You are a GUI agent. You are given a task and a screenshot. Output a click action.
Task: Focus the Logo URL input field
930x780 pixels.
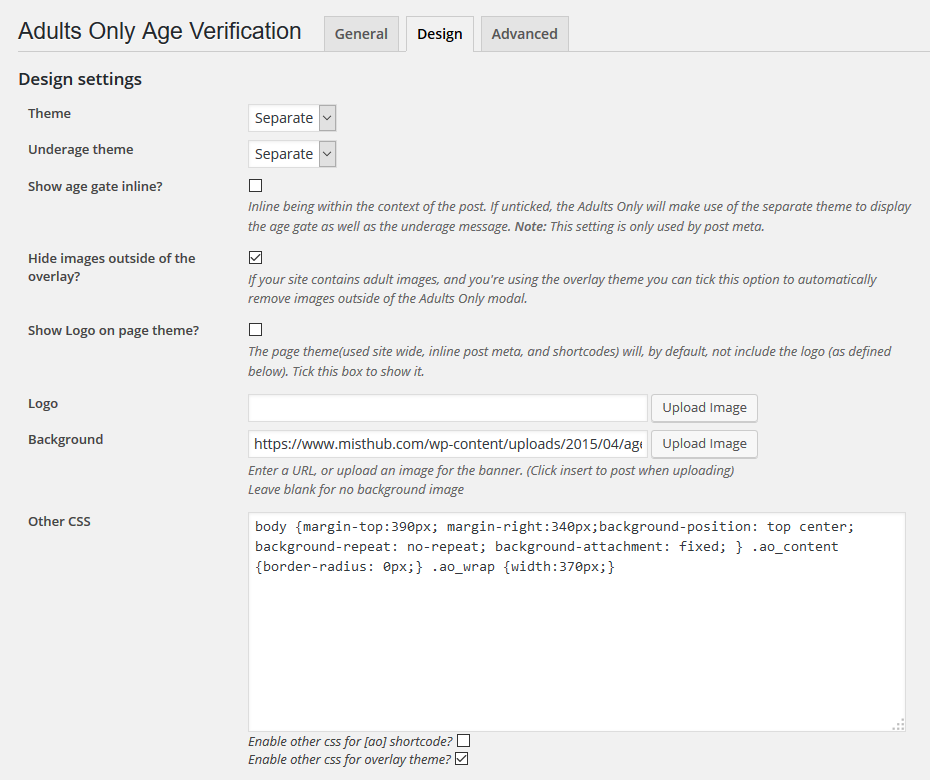coord(448,408)
